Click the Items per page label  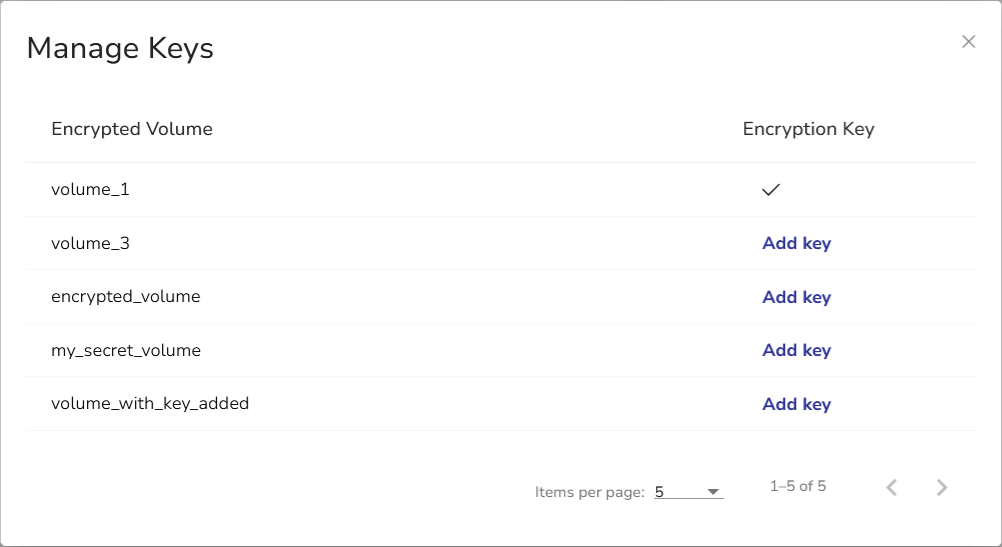pos(589,492)
